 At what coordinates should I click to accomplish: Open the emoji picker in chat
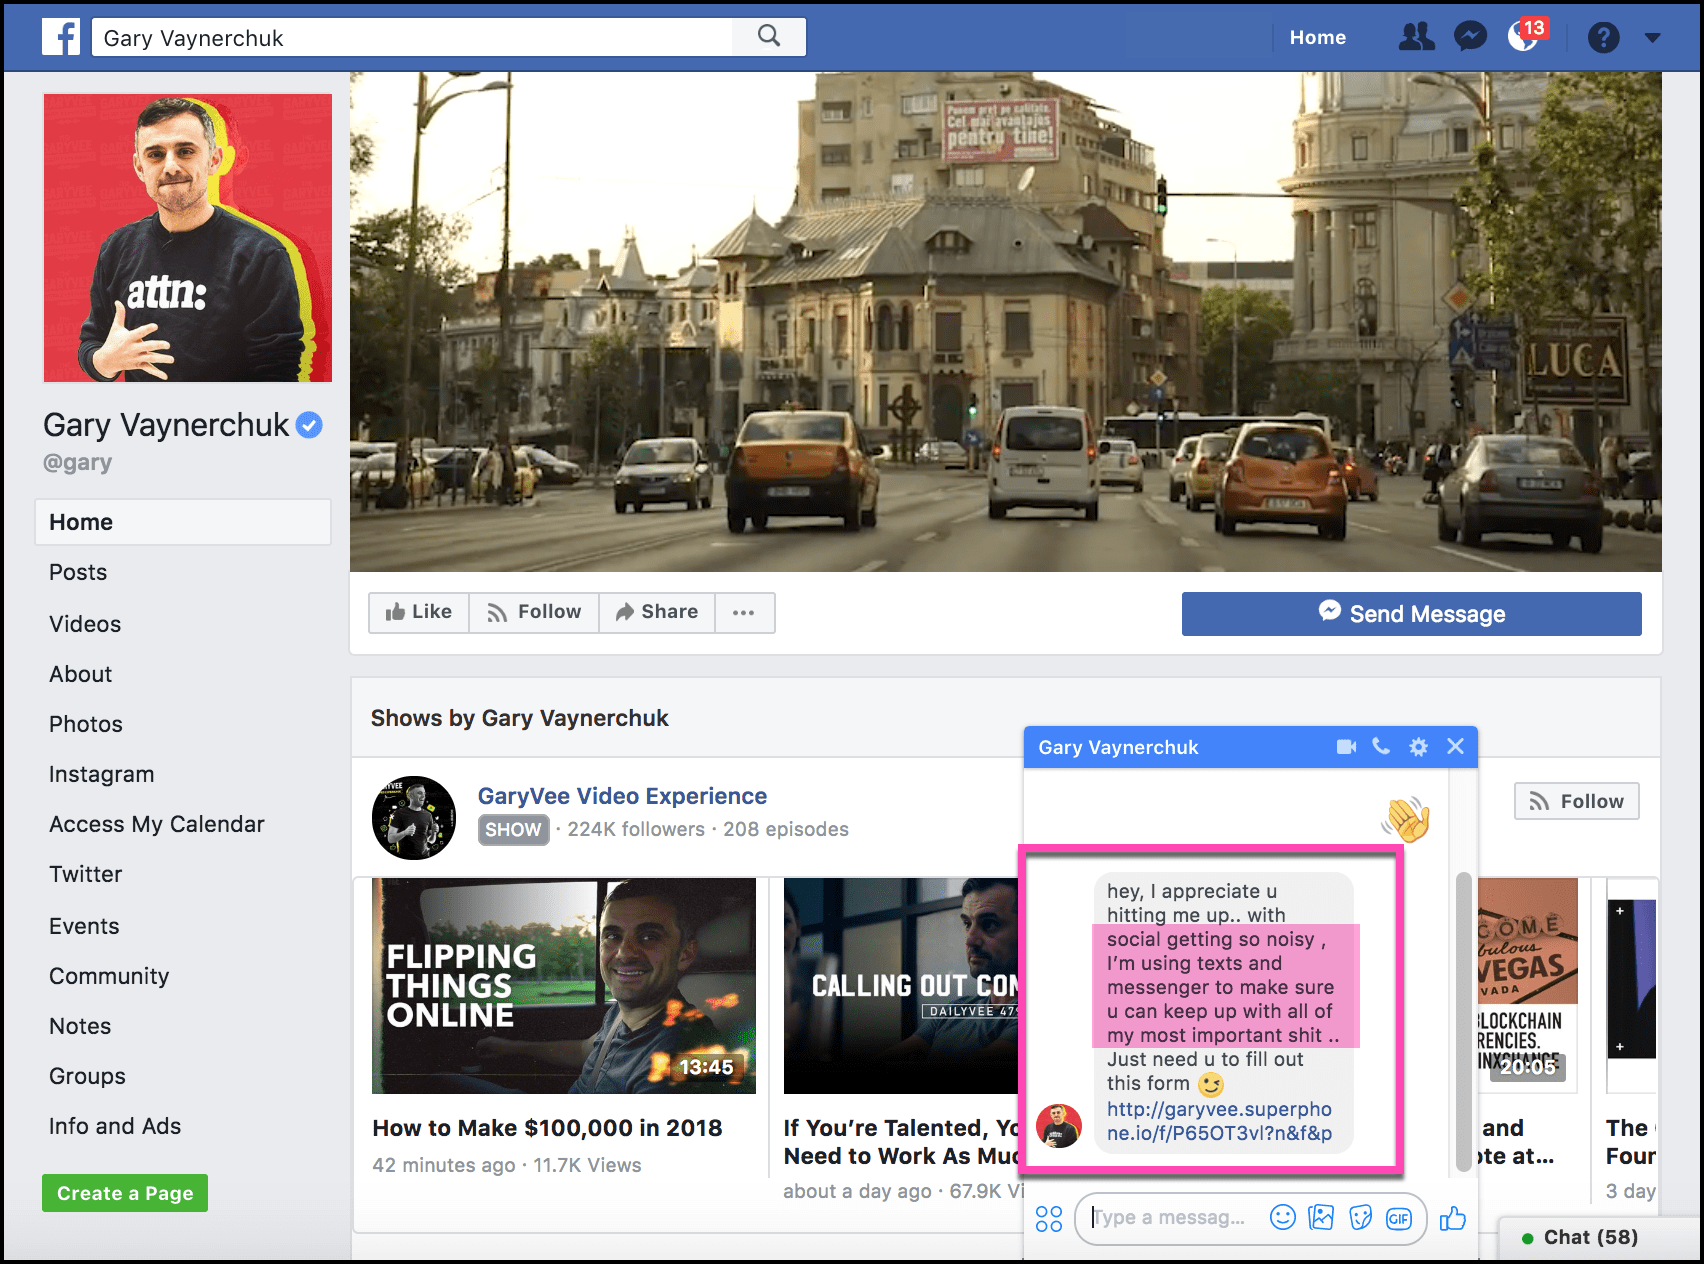(x=1282, y=1218)
